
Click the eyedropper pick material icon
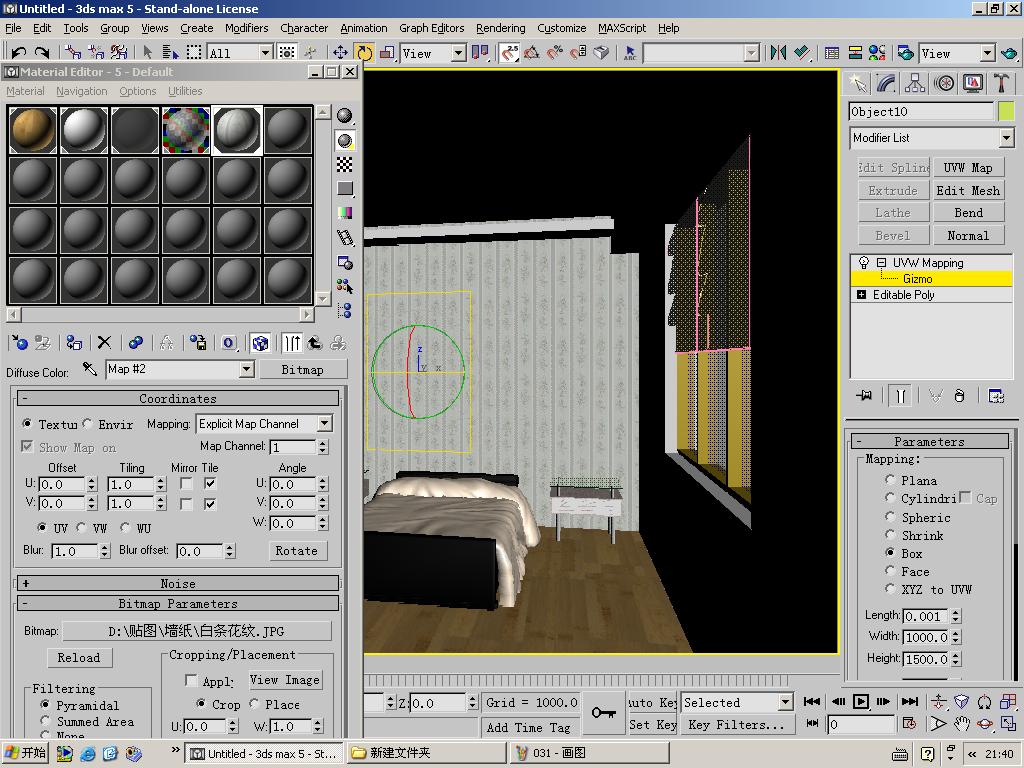click(89, 370)
